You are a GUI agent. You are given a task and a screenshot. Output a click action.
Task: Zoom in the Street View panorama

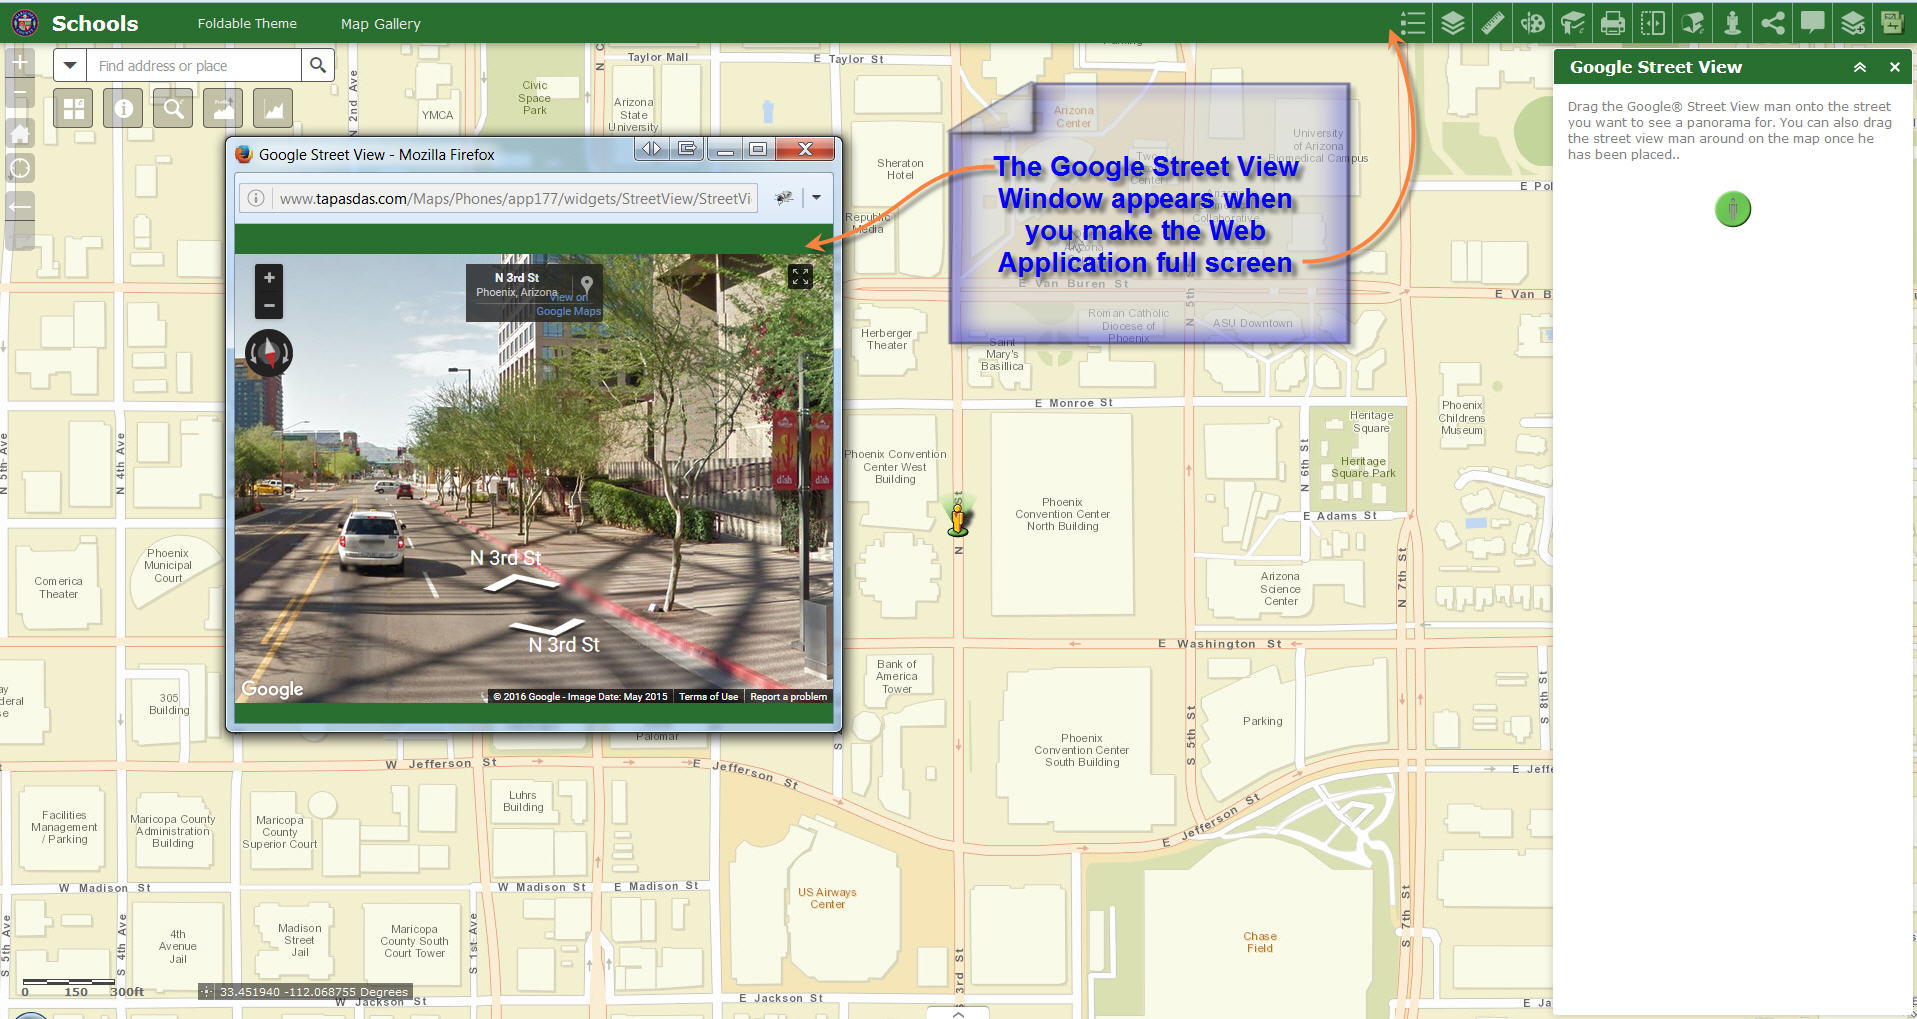point(269,277)
